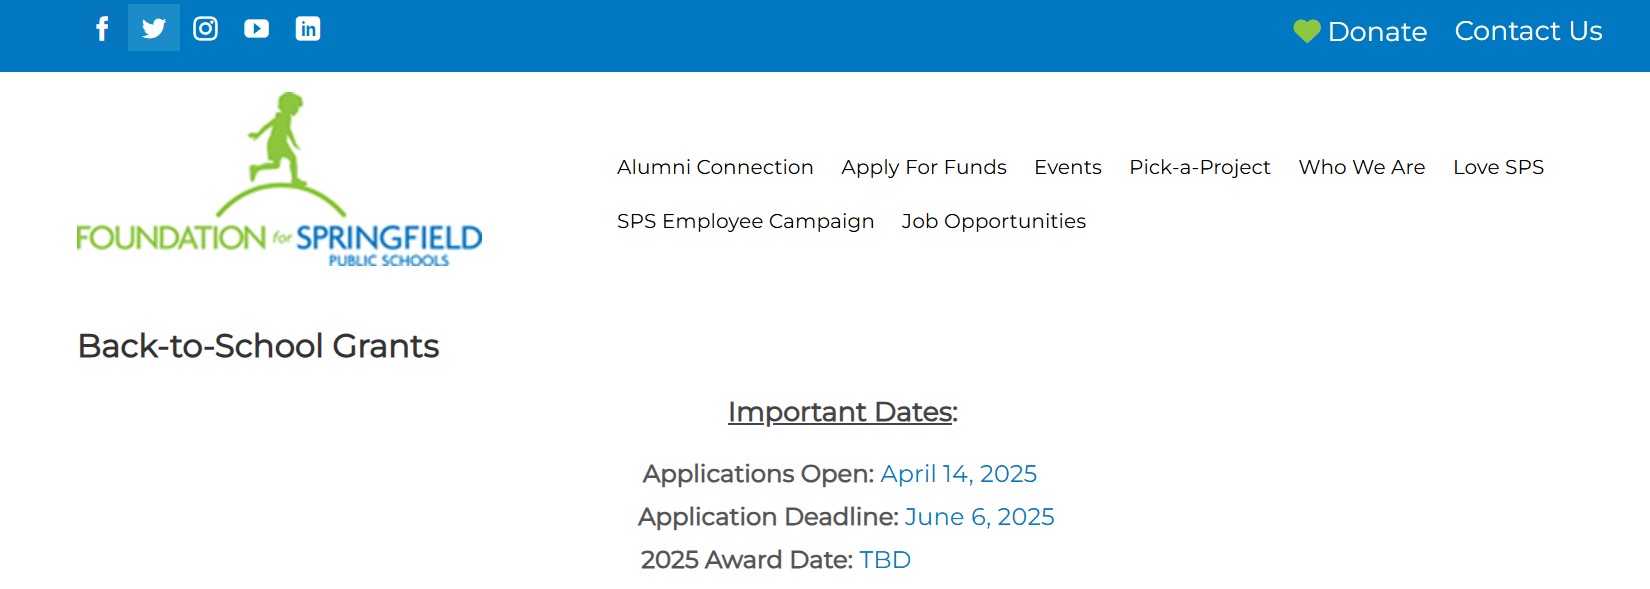
Task: Open Pick-a-Project navigation item
Action: click(x=1200, y=167)
